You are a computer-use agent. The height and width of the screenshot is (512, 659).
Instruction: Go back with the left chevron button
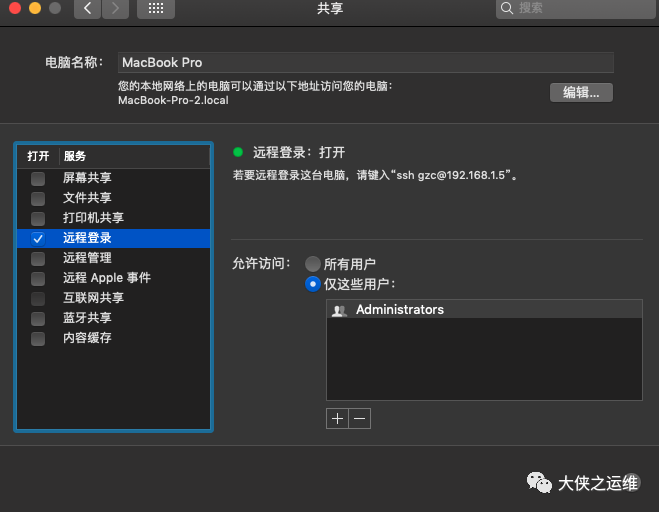tap(87, 8)
